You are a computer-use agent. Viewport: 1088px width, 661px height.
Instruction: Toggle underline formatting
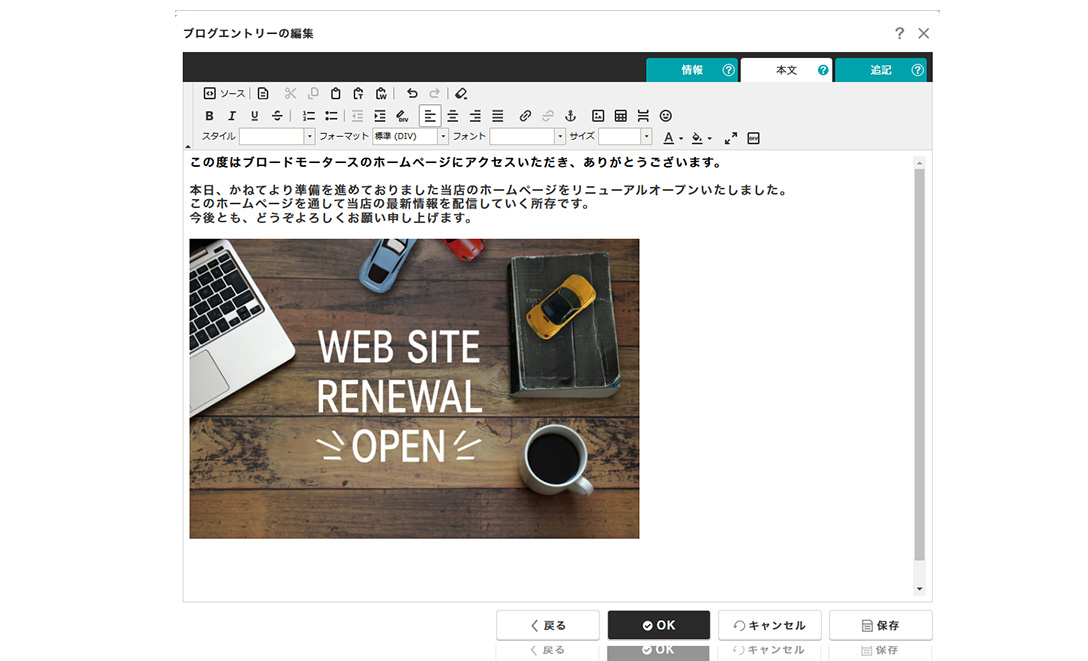254,116
